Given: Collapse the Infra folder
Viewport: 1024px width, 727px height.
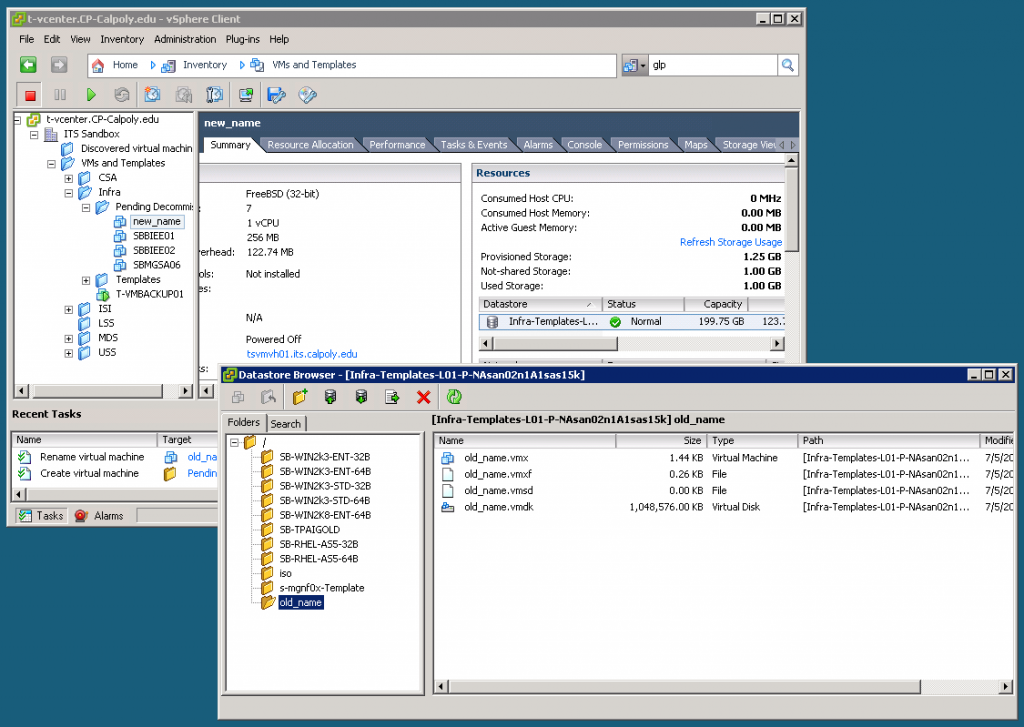Looking at the screenshot, I should point(69,193).
